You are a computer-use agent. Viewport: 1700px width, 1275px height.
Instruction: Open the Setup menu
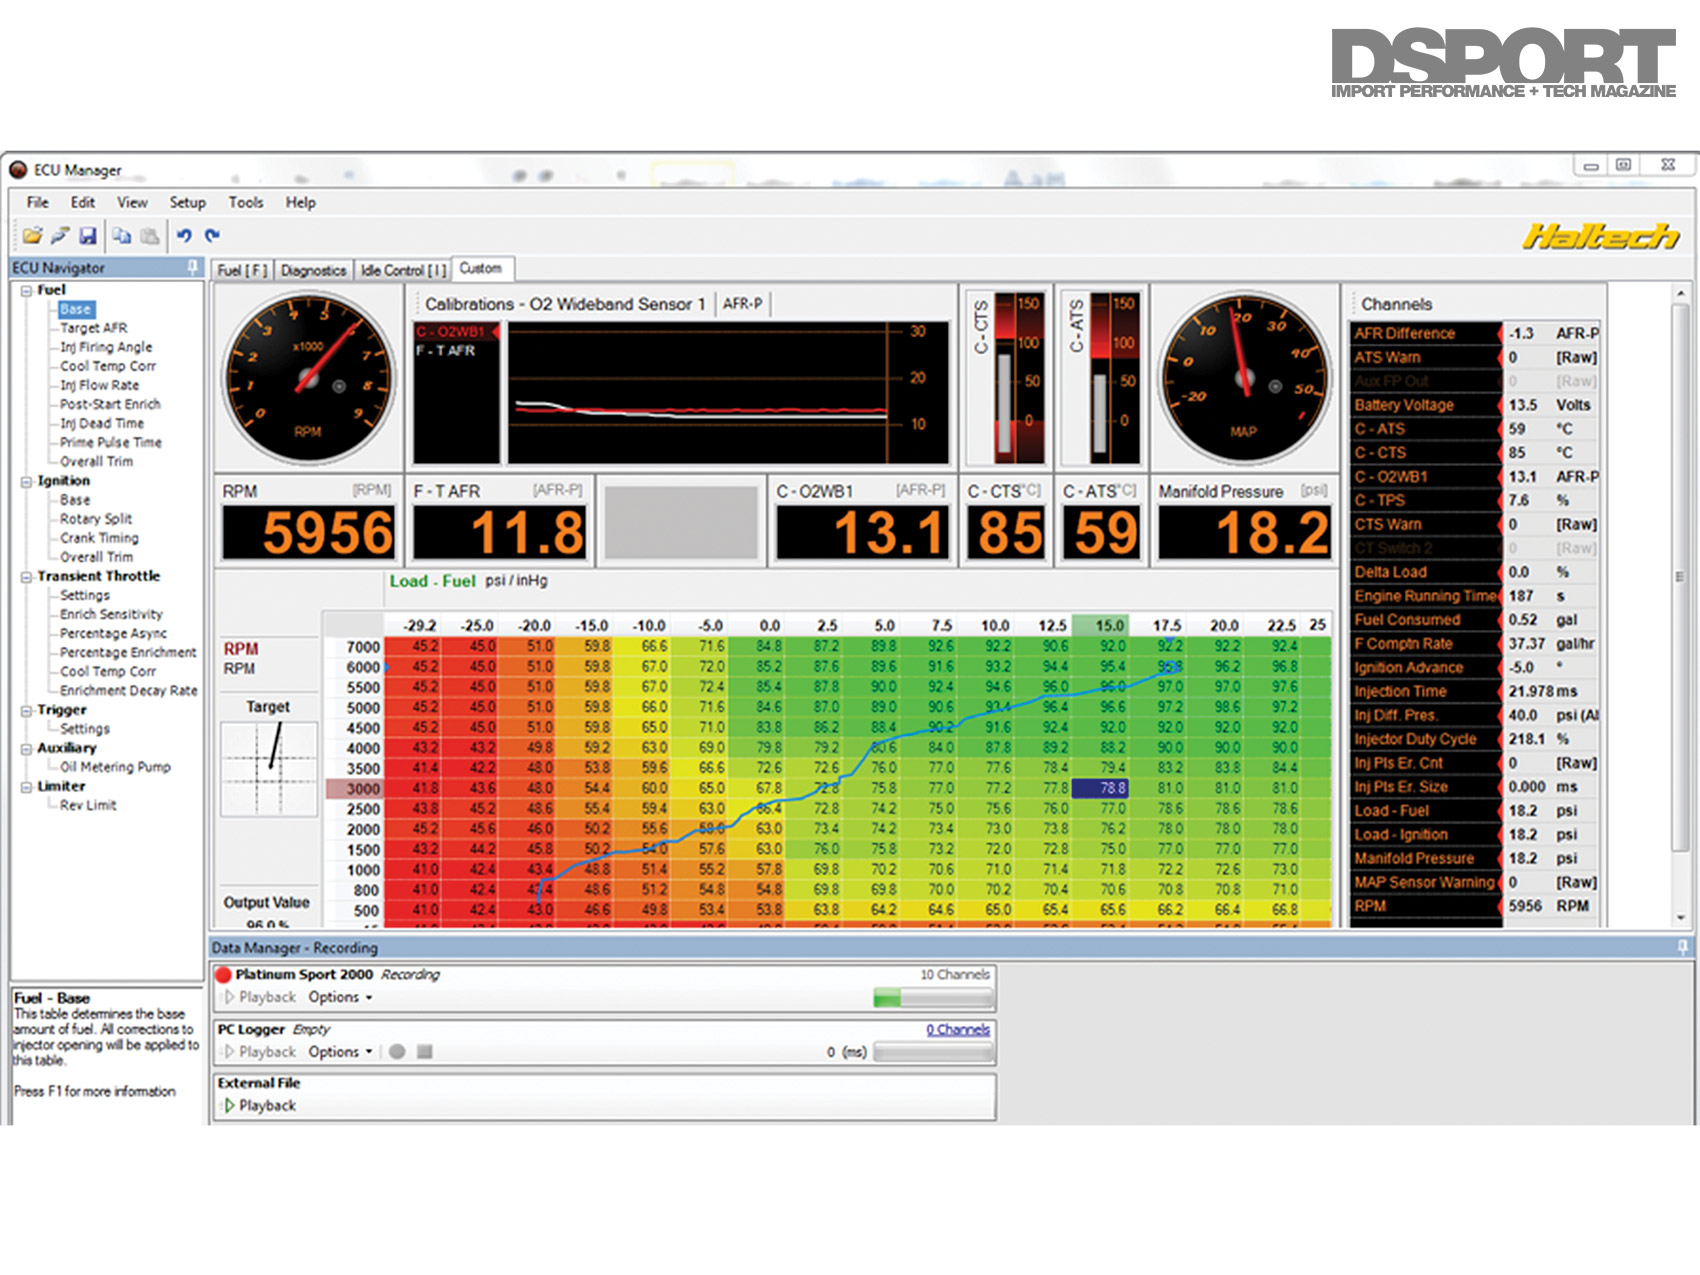pyautogui.click(x=187, y=202)
